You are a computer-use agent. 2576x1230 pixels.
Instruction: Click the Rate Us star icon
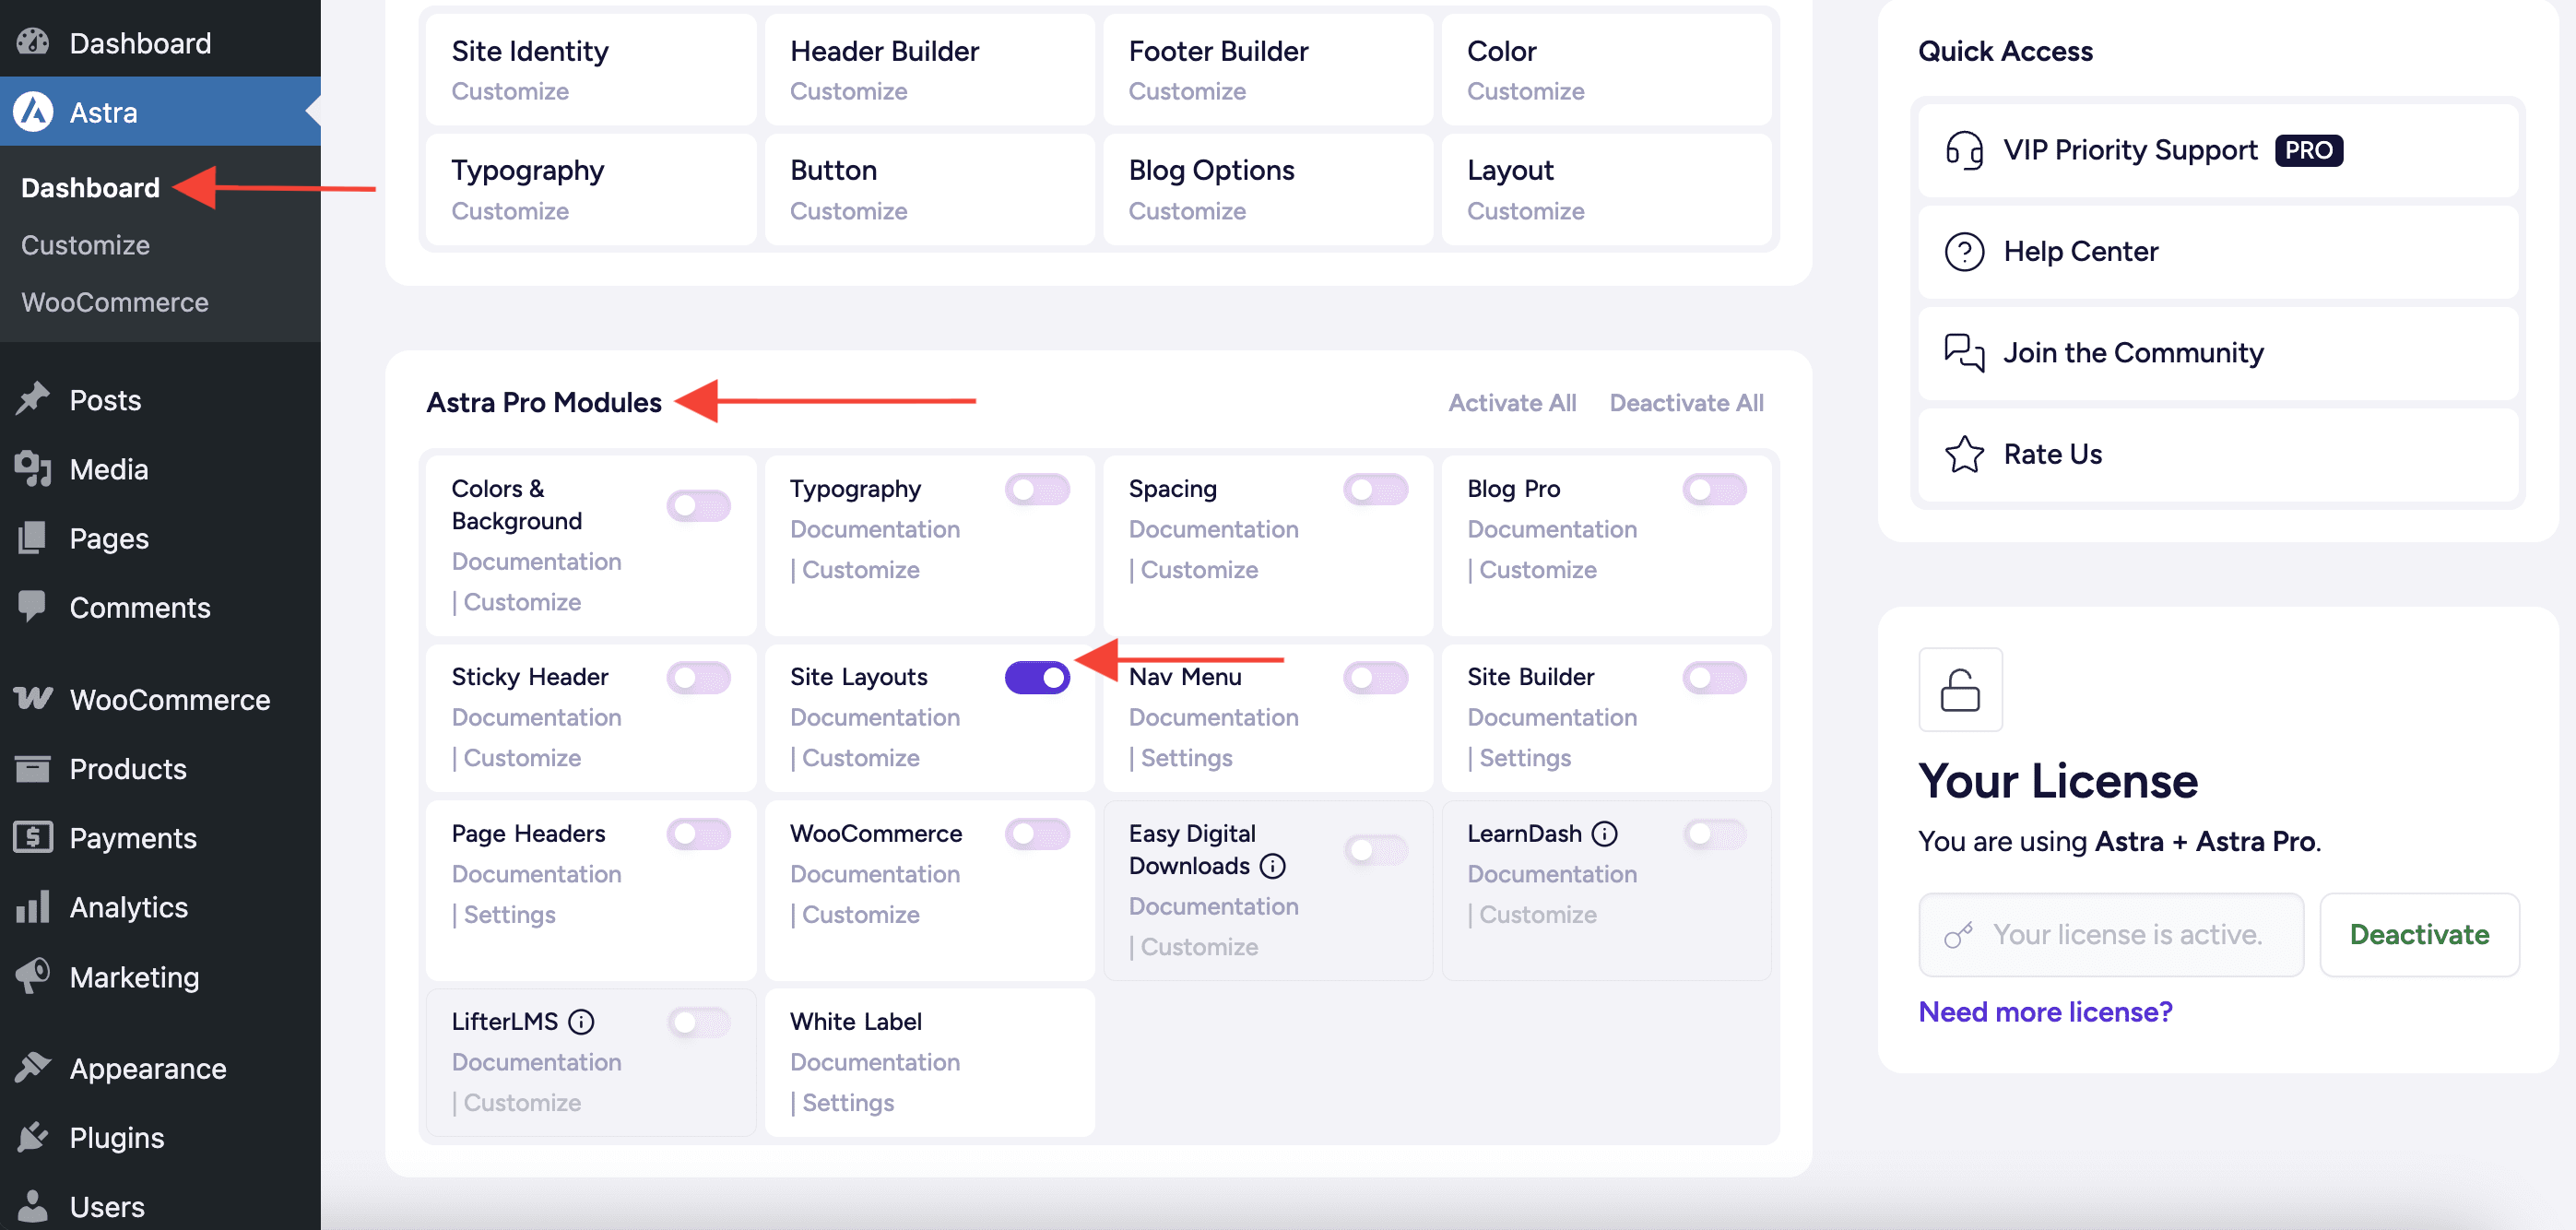[1963, 454]
